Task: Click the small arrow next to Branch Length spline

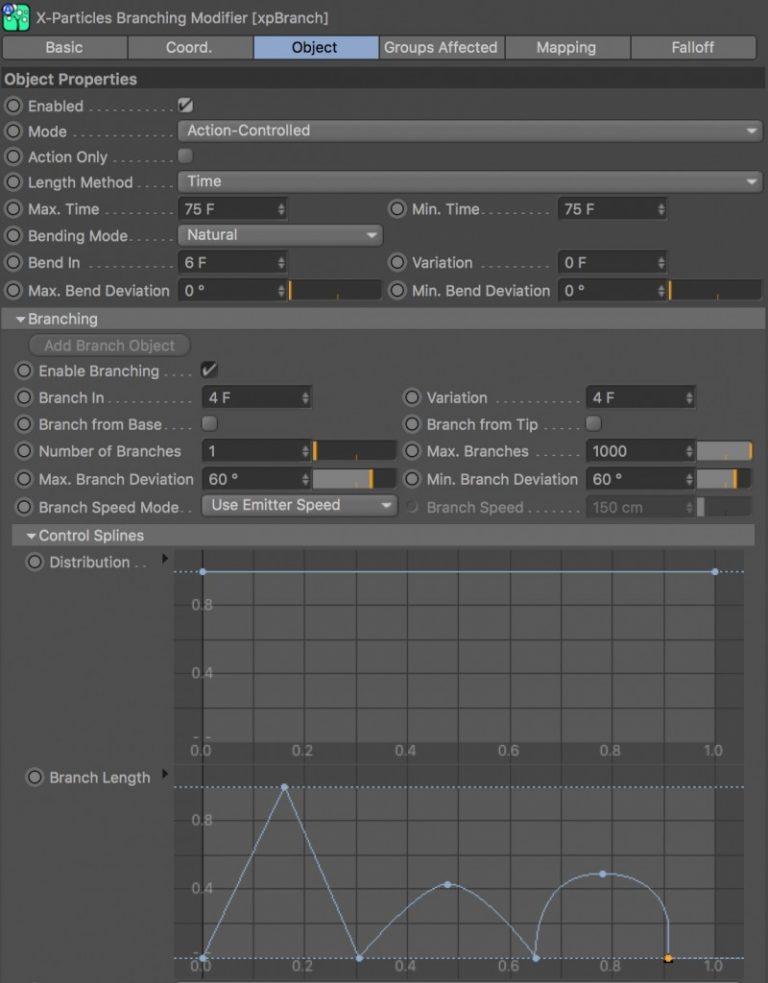Action: (x=165, y=775)
